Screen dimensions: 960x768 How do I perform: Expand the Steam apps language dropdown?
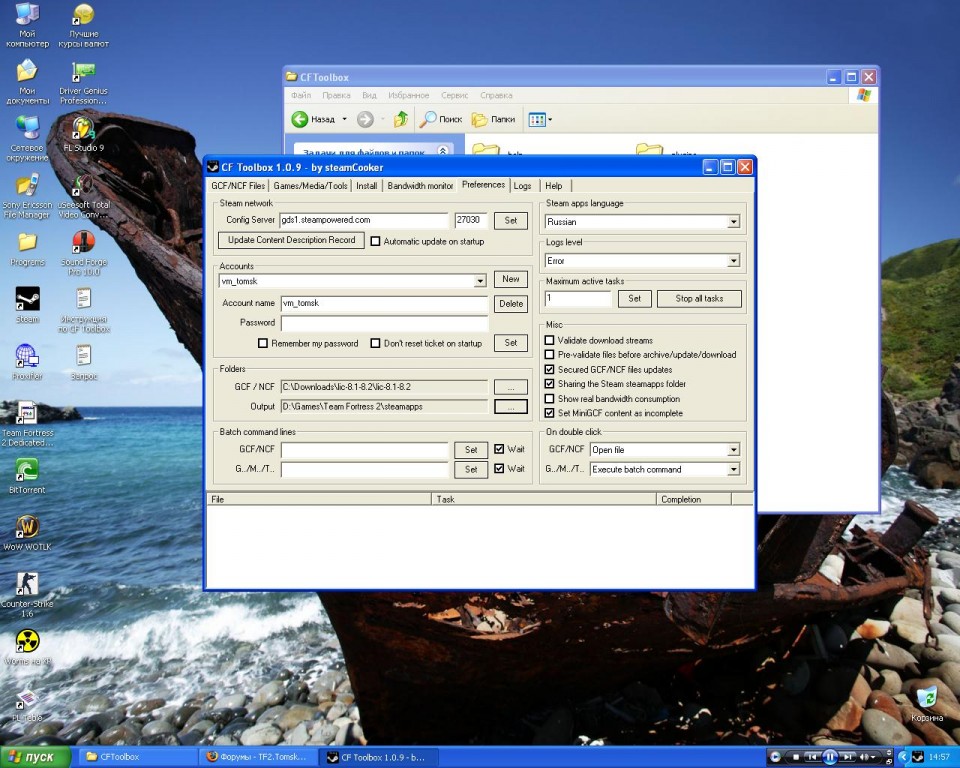[x=733, y=222]
